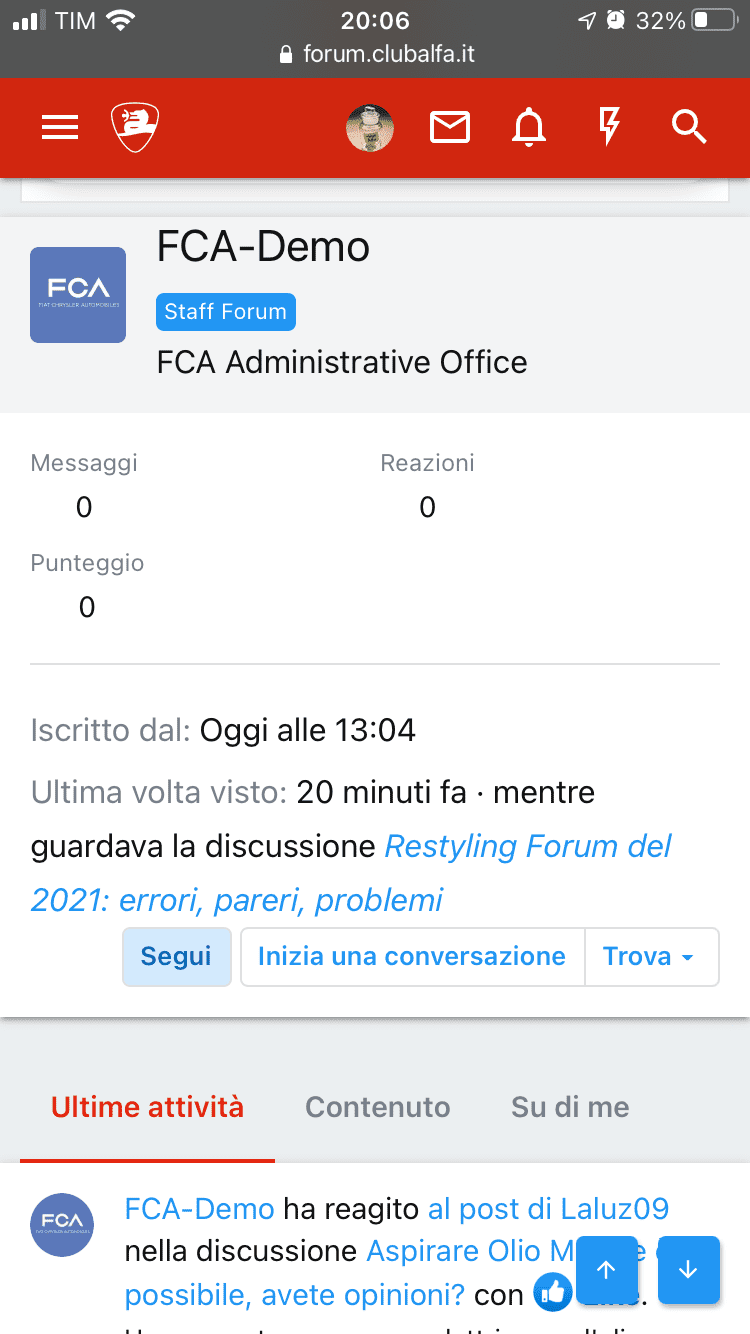Tap the Club Alfa shield logo

(x=135, y=127)
